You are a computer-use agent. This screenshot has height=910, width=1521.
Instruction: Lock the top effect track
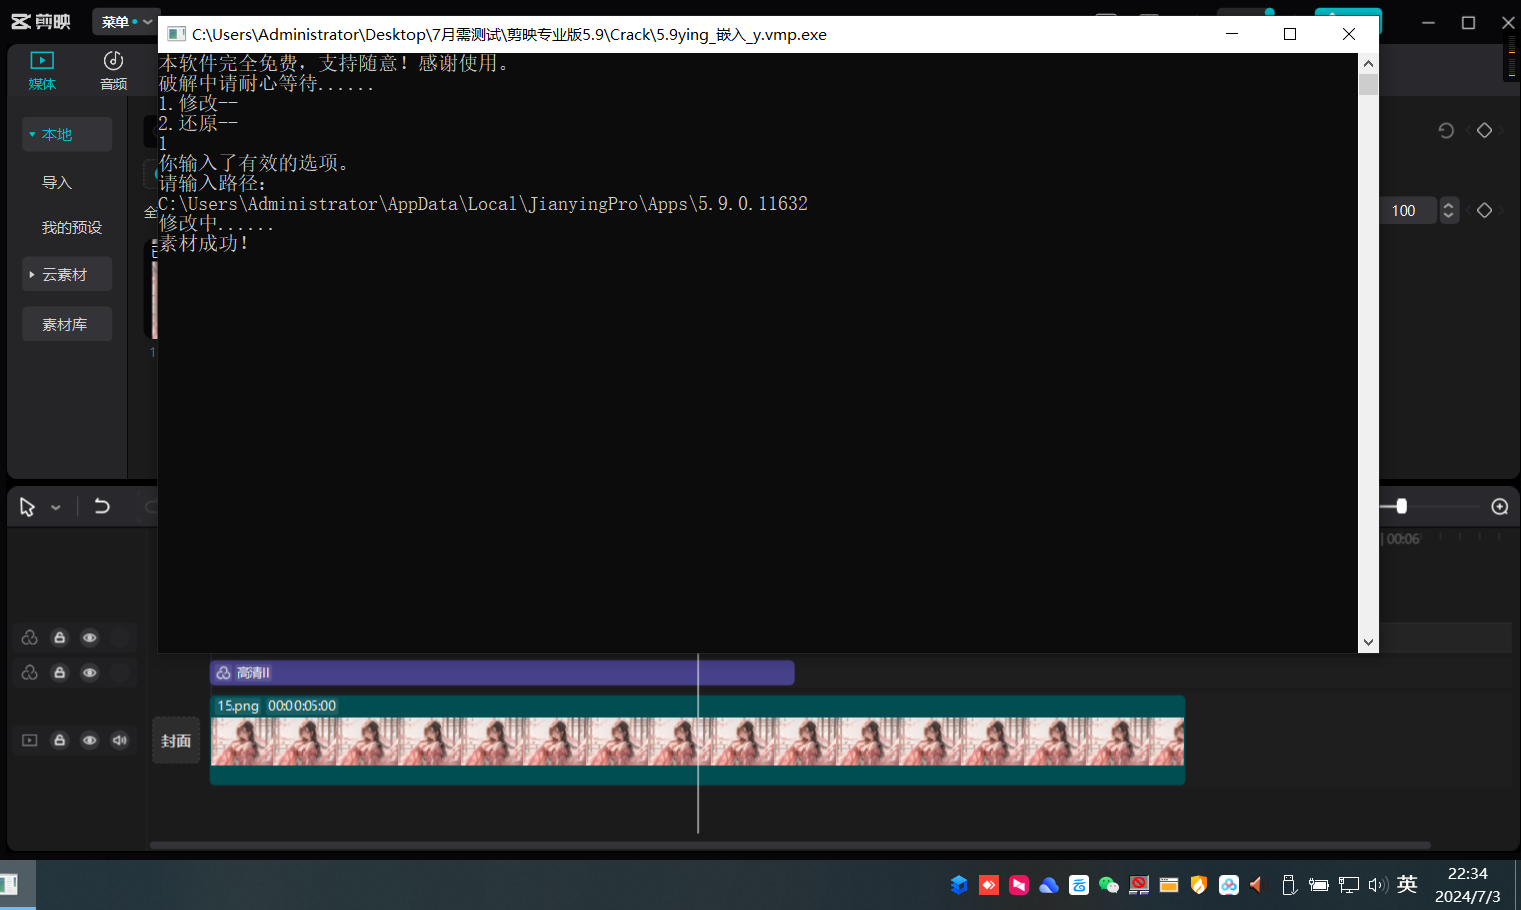tap(60, 638)
